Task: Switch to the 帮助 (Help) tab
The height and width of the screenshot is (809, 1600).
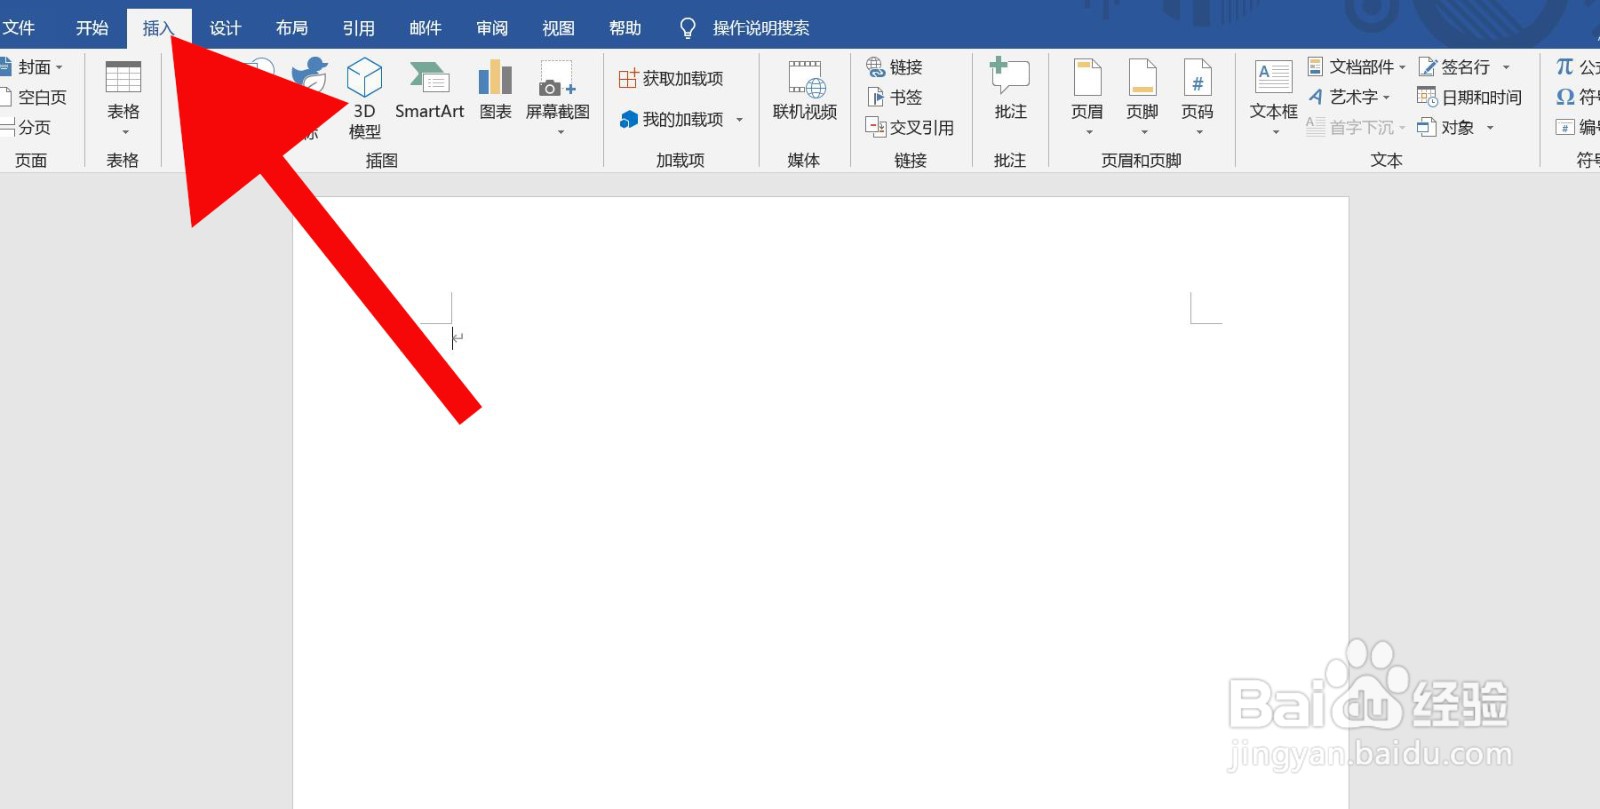Action: tap(625, 28)
